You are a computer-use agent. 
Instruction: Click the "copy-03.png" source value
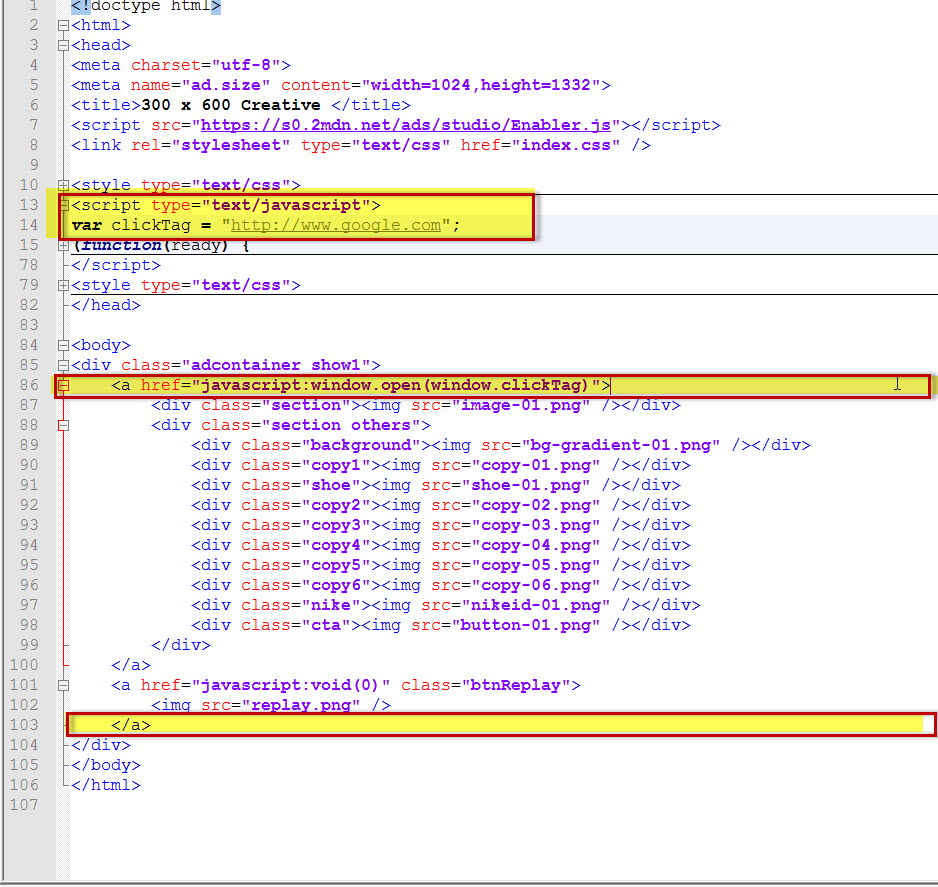pyautogui.click(x=536, y=526)
